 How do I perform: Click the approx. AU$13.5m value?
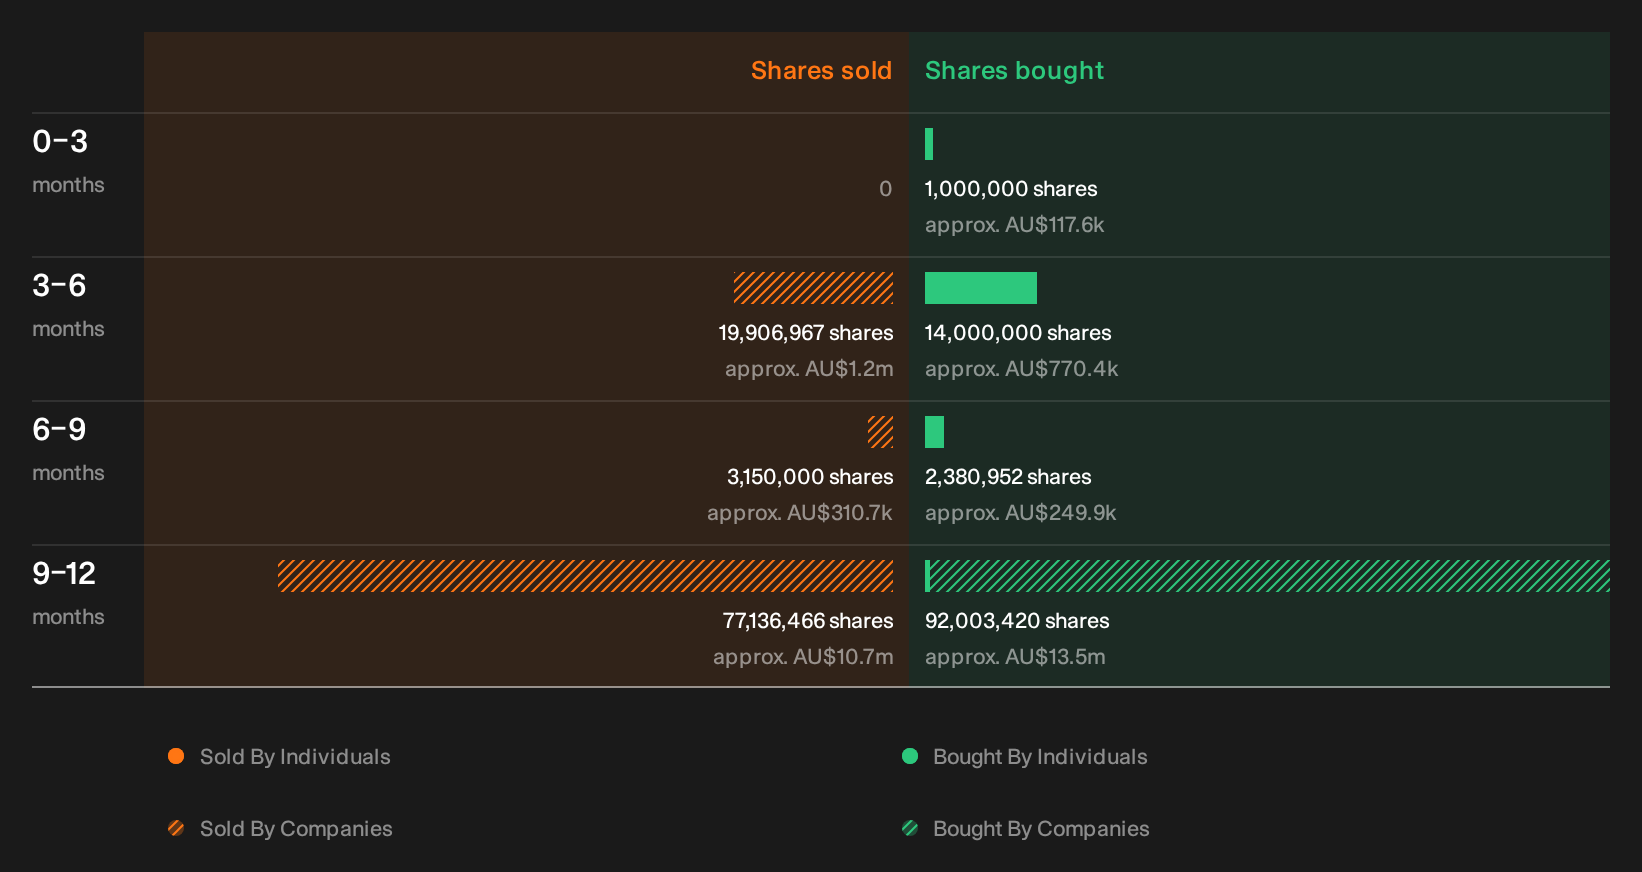point(1015,657)
